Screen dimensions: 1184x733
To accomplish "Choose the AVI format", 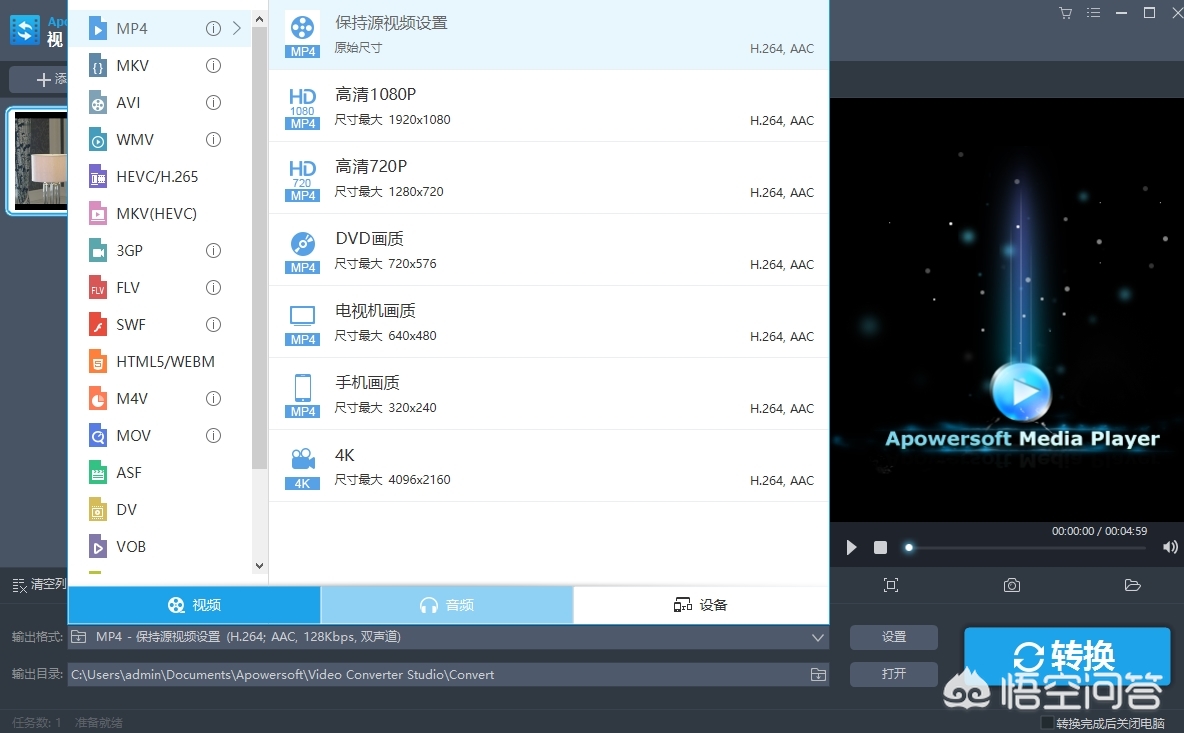I will coord(159,103).
